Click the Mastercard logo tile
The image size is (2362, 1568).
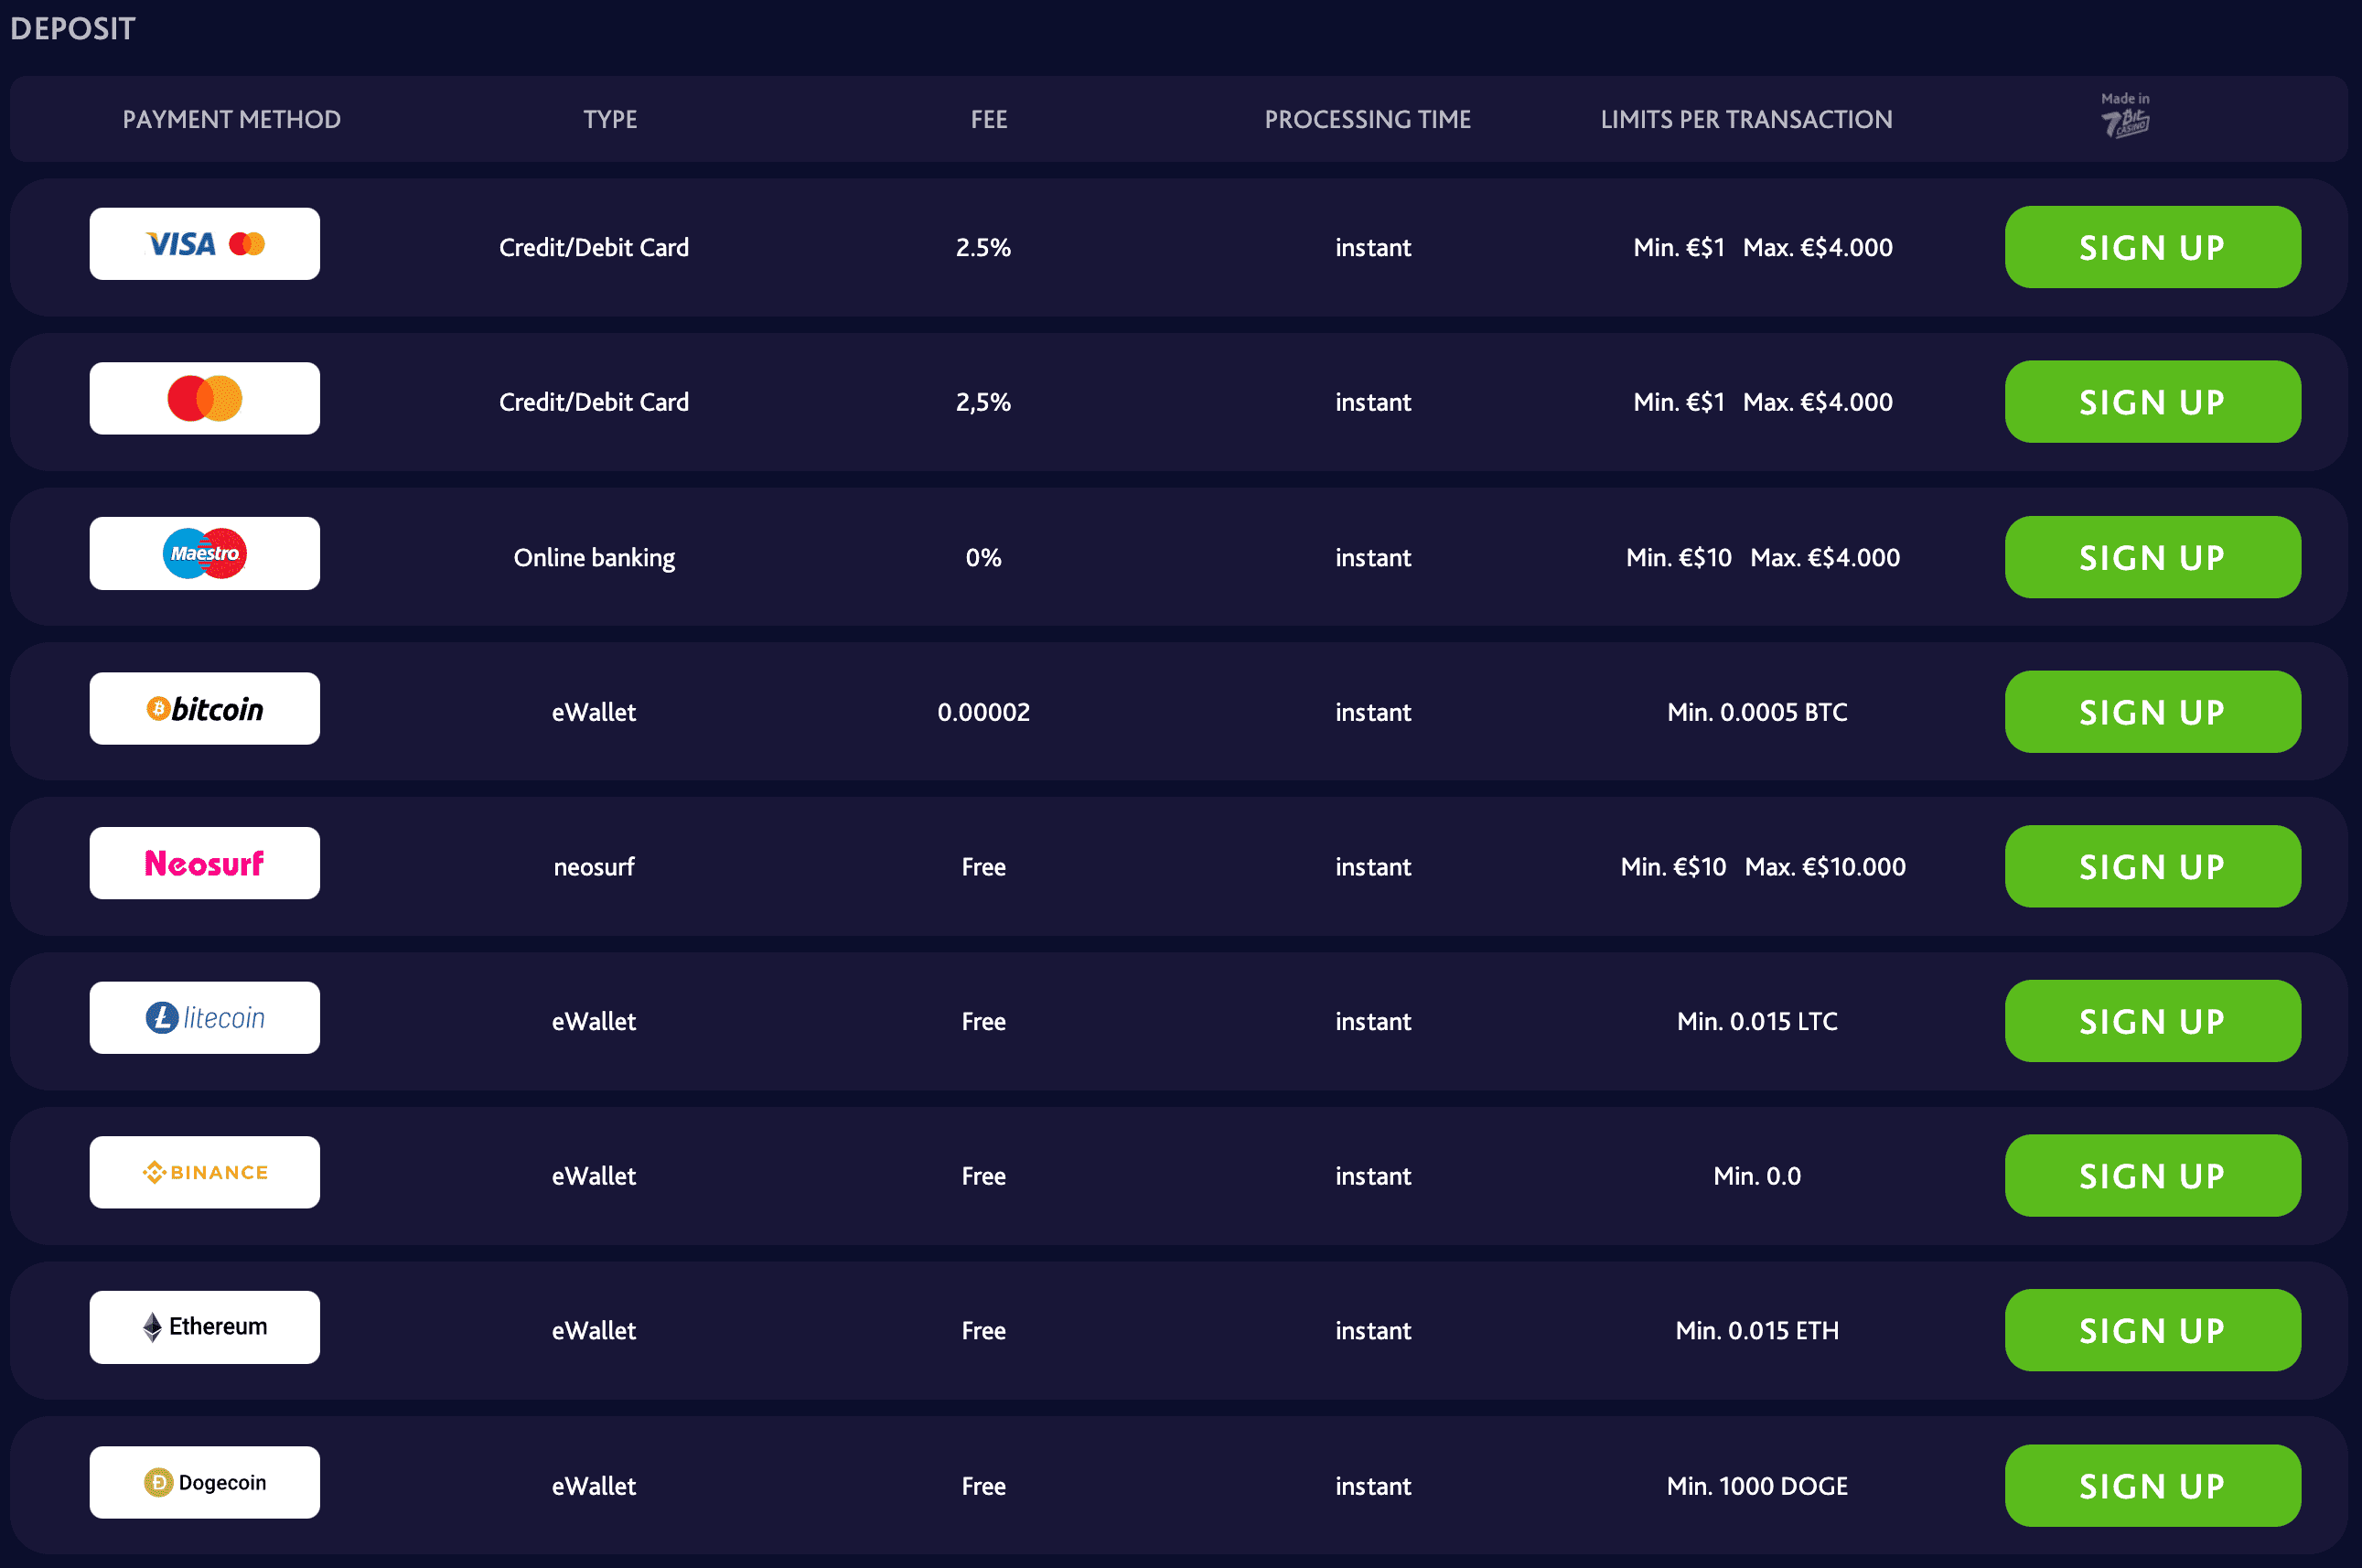[x=205, y=399]
